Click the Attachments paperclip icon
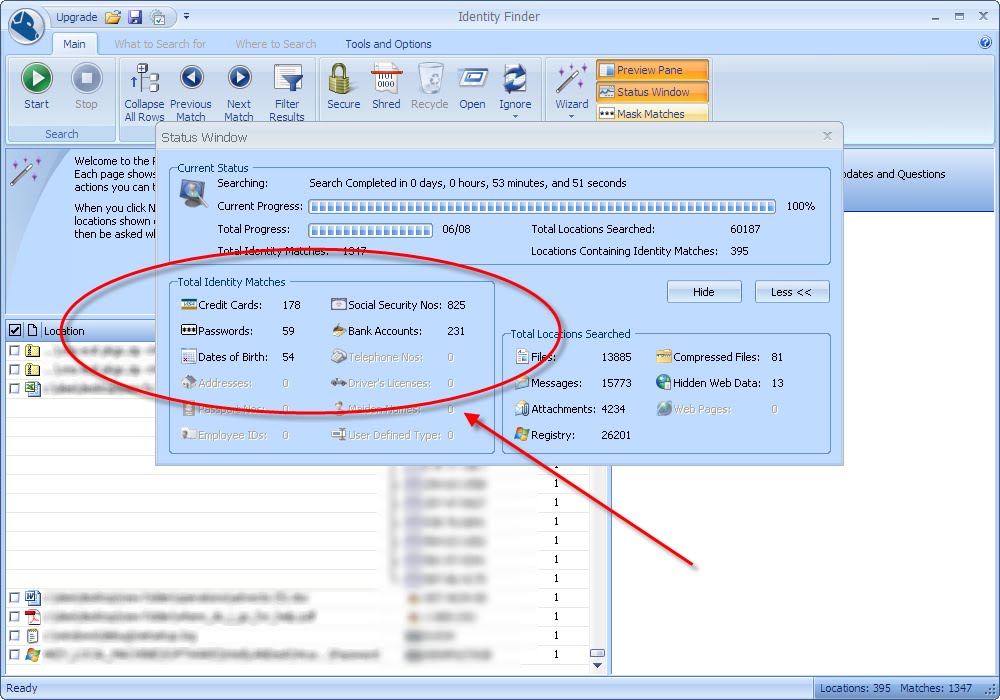 pos(522,409)
